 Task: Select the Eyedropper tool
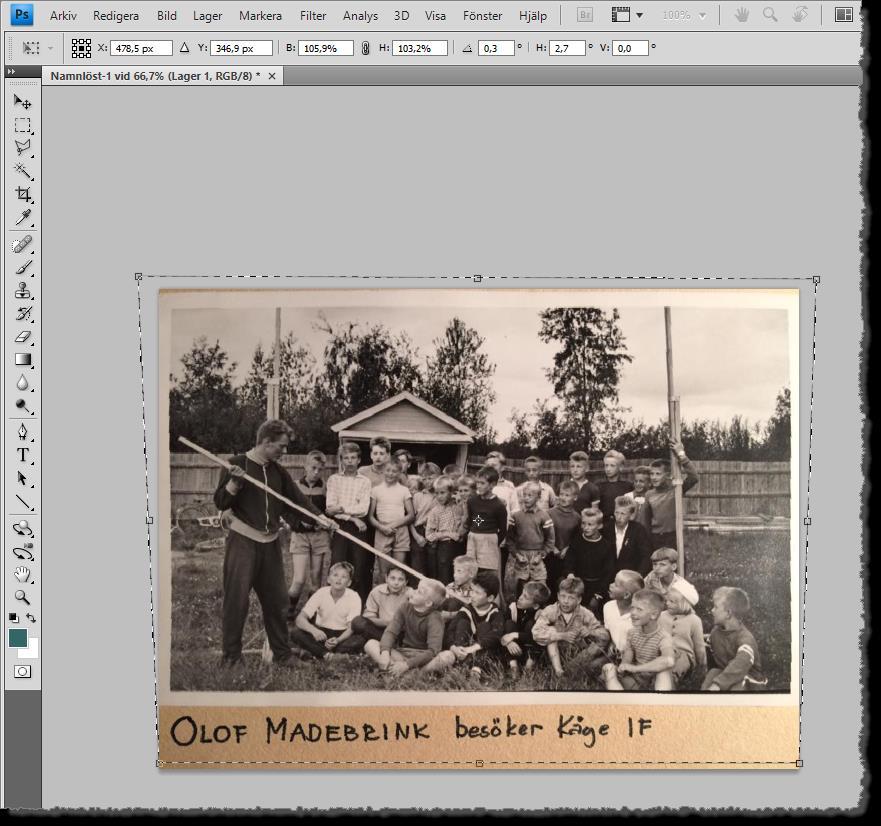coord(22,217)
